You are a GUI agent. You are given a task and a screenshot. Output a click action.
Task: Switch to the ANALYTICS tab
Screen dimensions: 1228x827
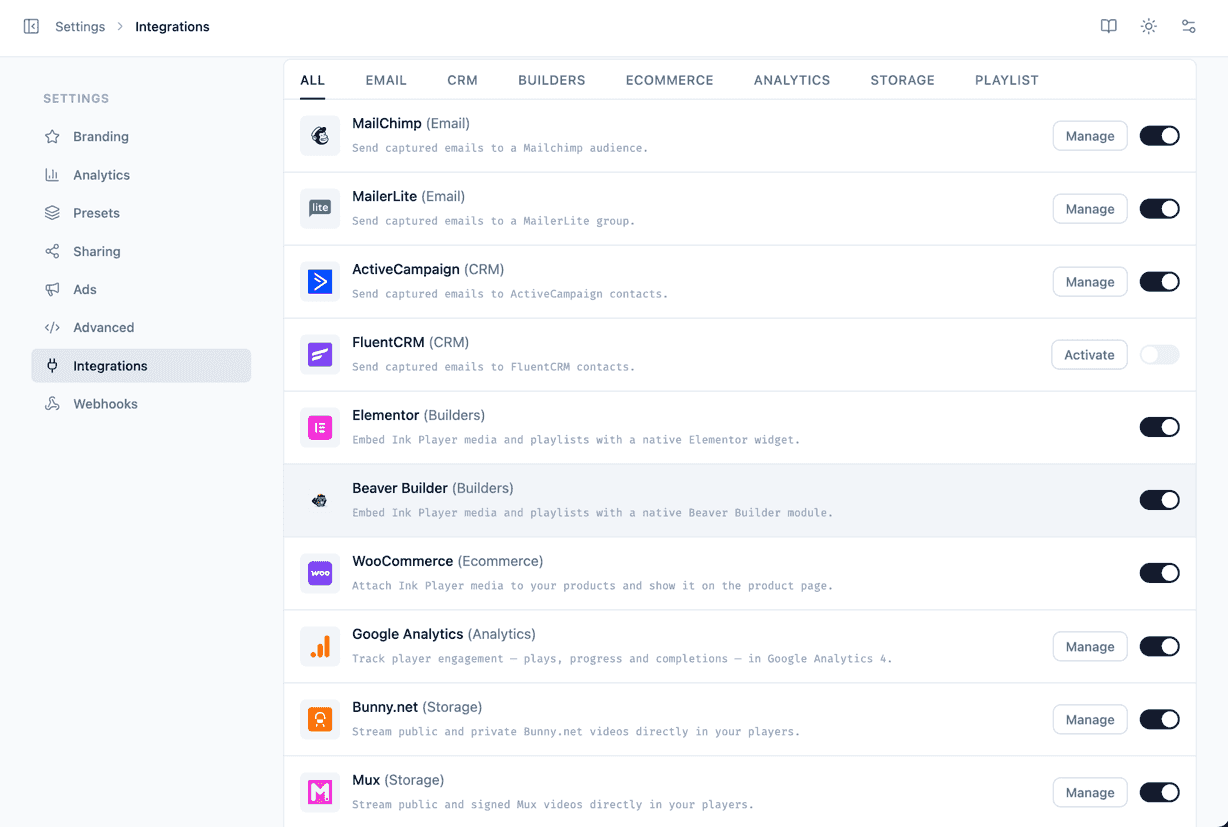[x=792, y=80]
